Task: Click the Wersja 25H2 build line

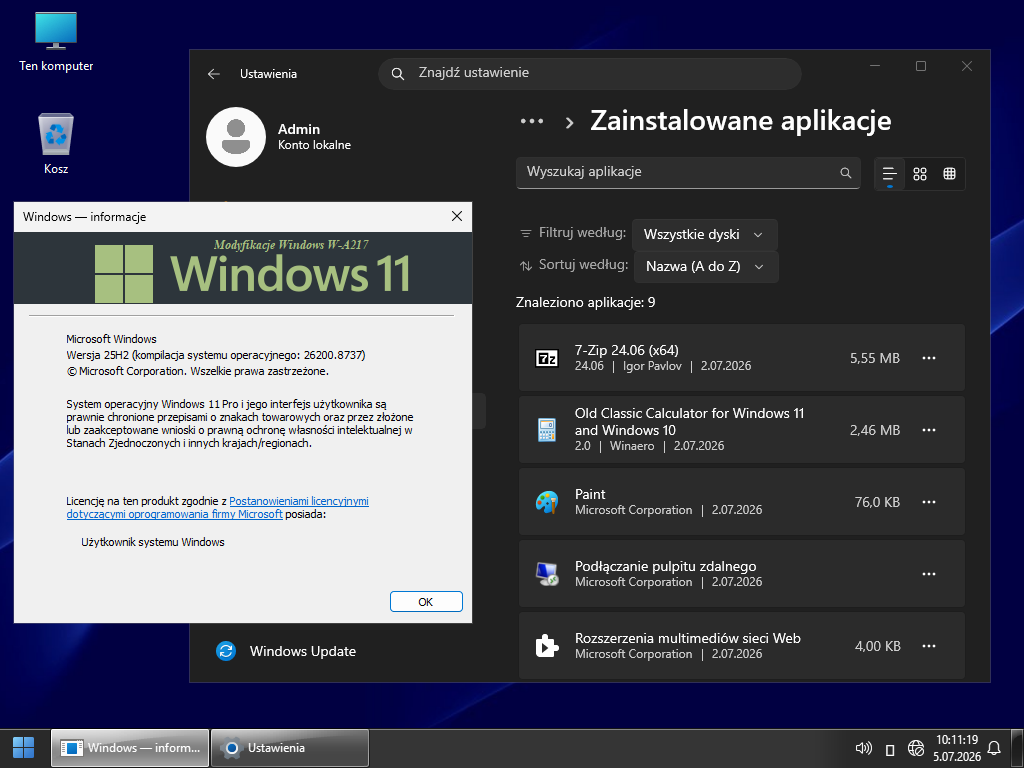Action: [x=216, y=355]
